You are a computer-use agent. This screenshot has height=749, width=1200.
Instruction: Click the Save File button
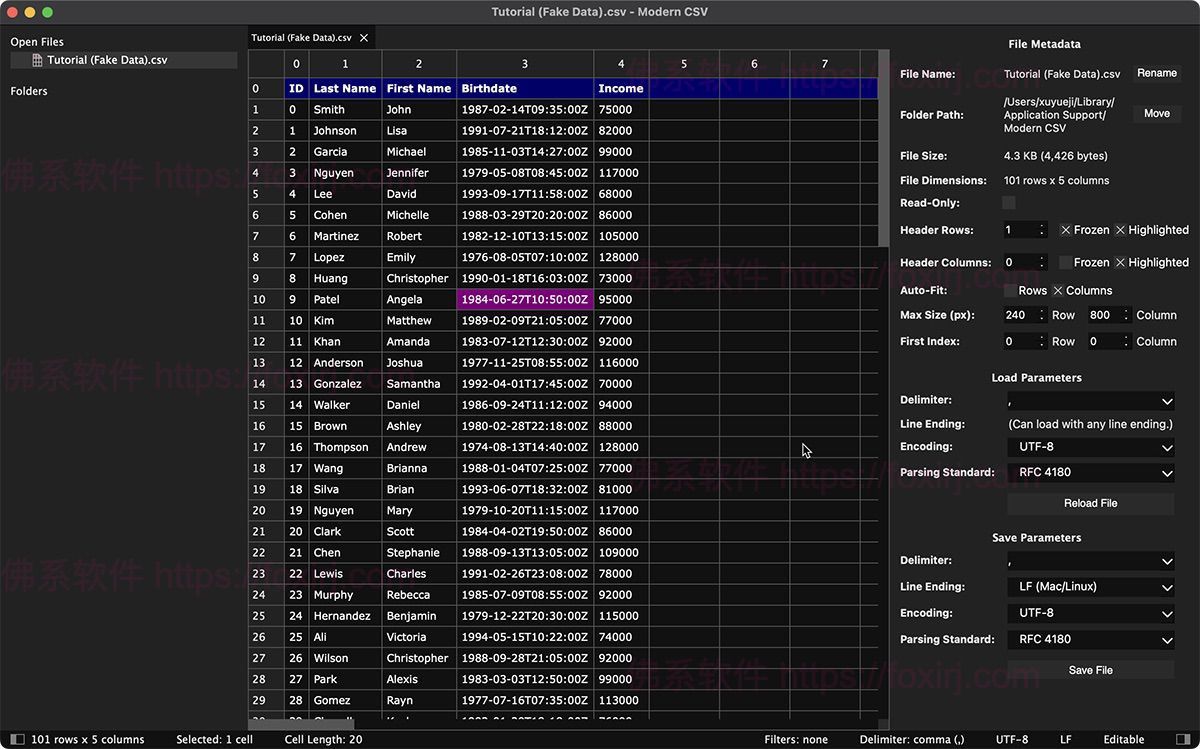[1090, 670]
